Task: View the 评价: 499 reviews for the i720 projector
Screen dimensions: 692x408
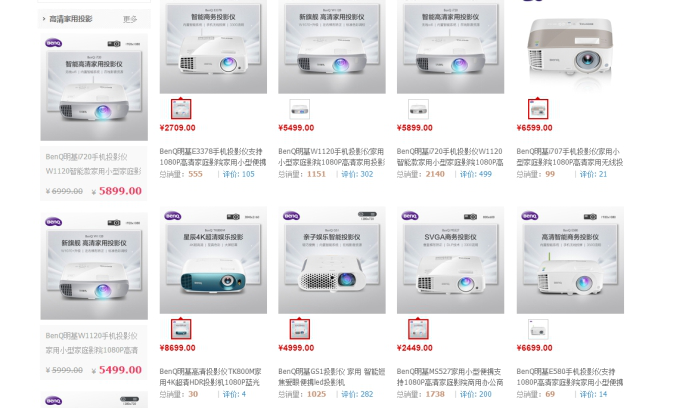Action: coord(475,174)
